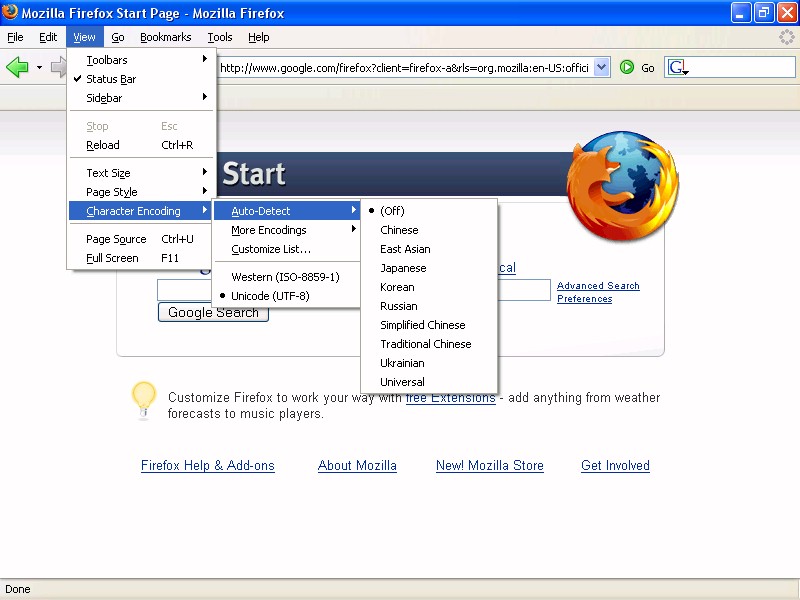This screenshot has height=600, width=800.
Task: Open the Advanced Search link
Action: pyautogui.click(x=598, y=286)
